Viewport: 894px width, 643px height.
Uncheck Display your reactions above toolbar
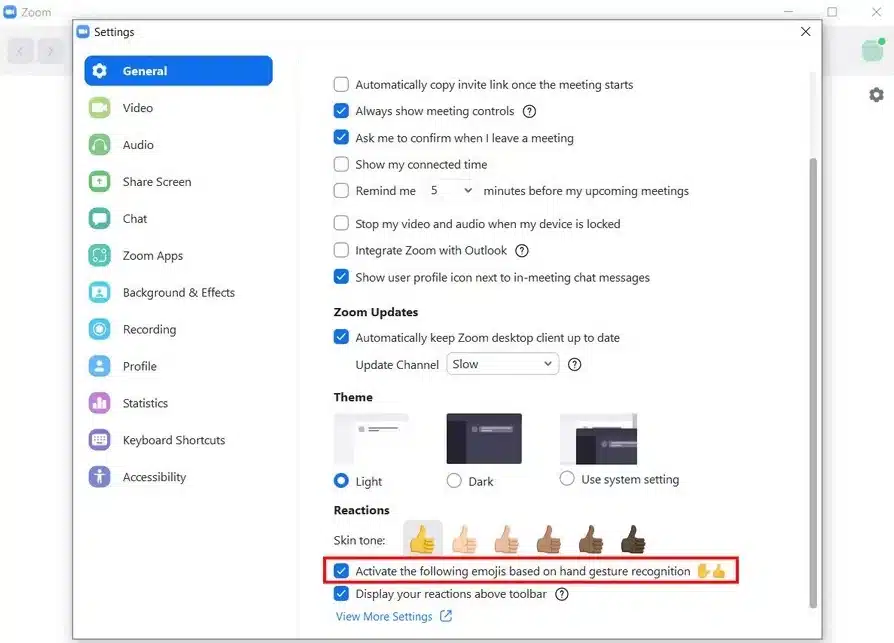(x=341, y=594)
